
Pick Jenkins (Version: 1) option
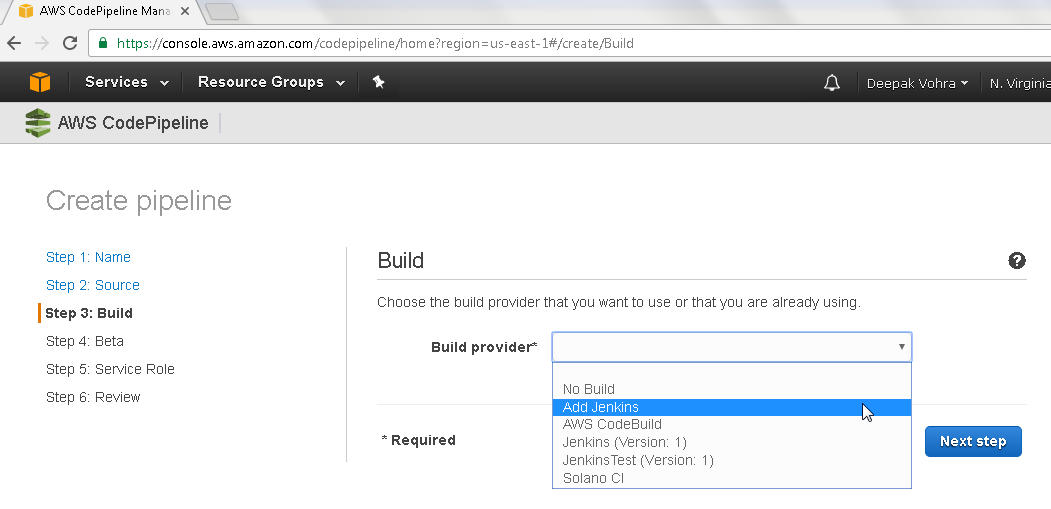(731, 443)
